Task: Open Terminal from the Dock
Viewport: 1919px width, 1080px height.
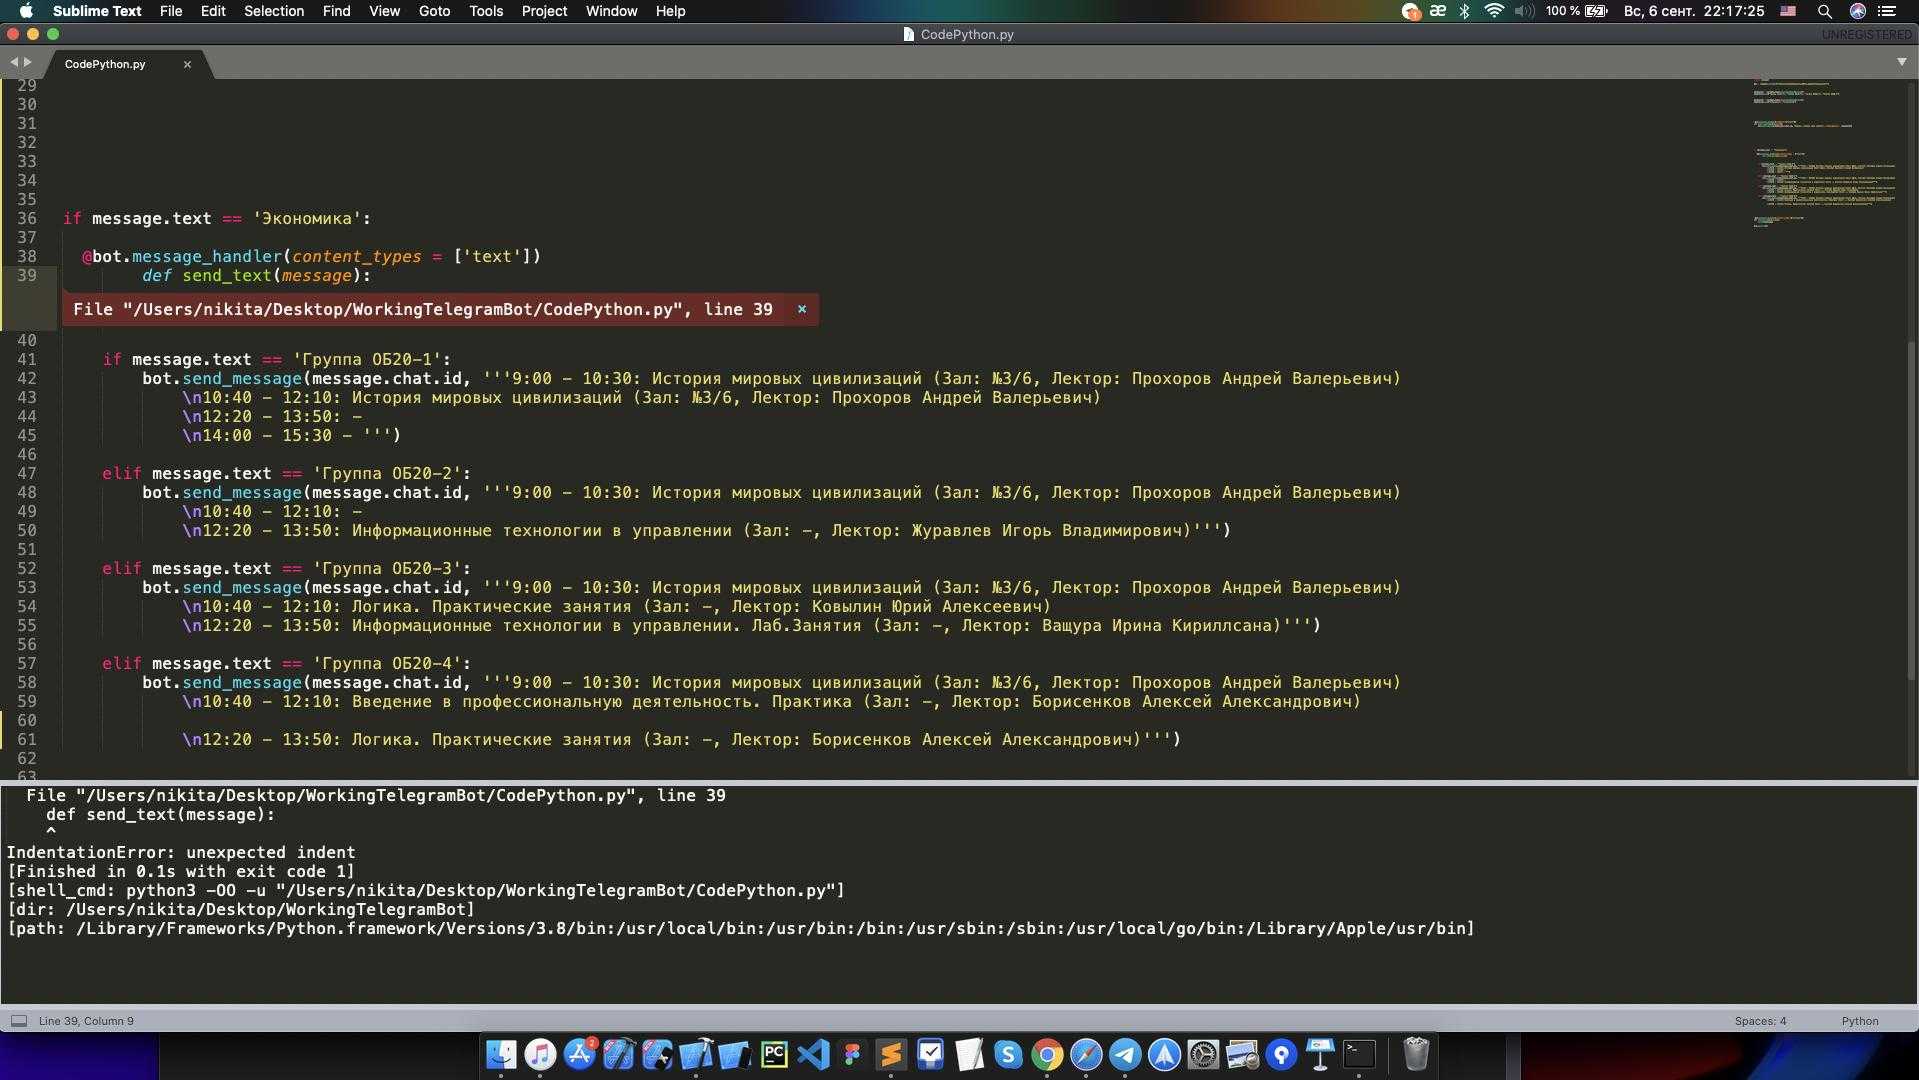Action: (1359, 1054)
